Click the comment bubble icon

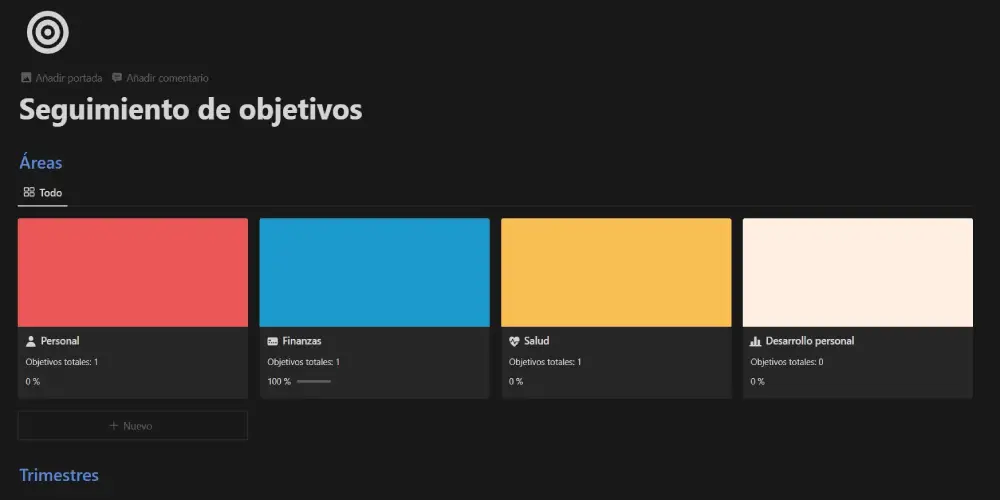(117, 78)
